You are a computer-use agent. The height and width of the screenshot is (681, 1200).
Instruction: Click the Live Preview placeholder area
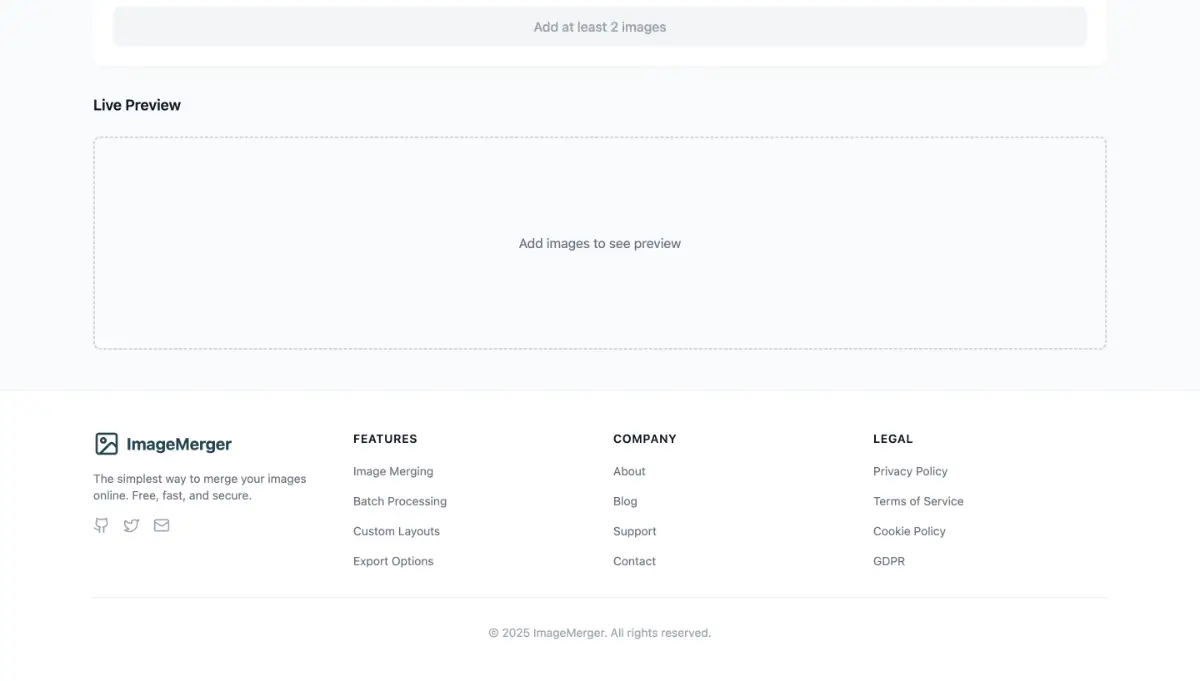click(599, 243)
